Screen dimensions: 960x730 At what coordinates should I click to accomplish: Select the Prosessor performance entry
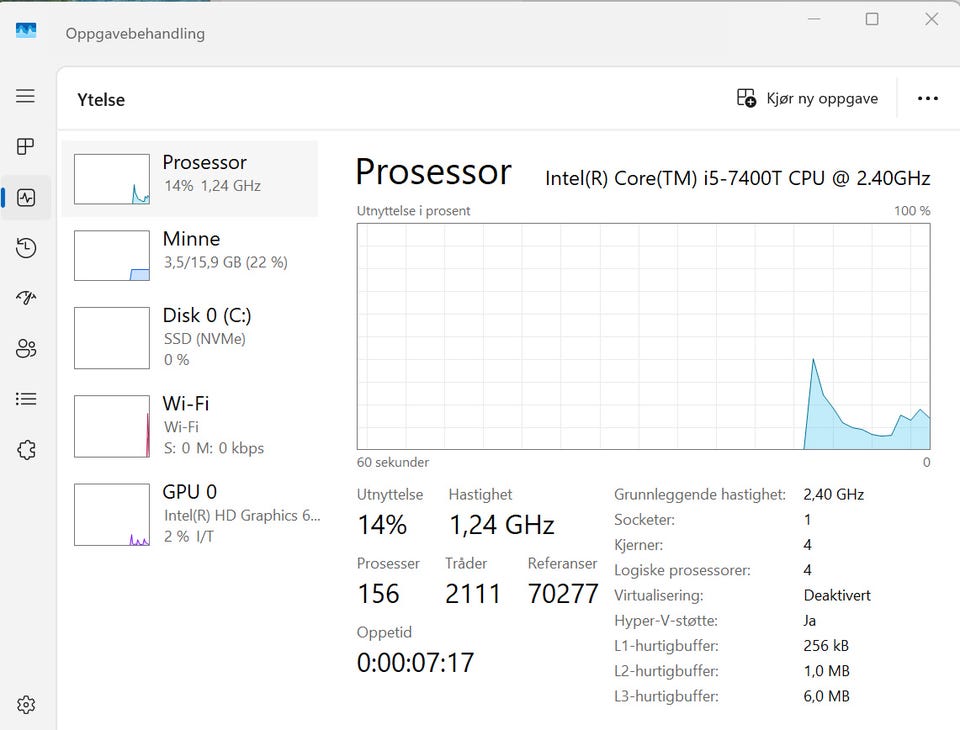pos(190,178)
